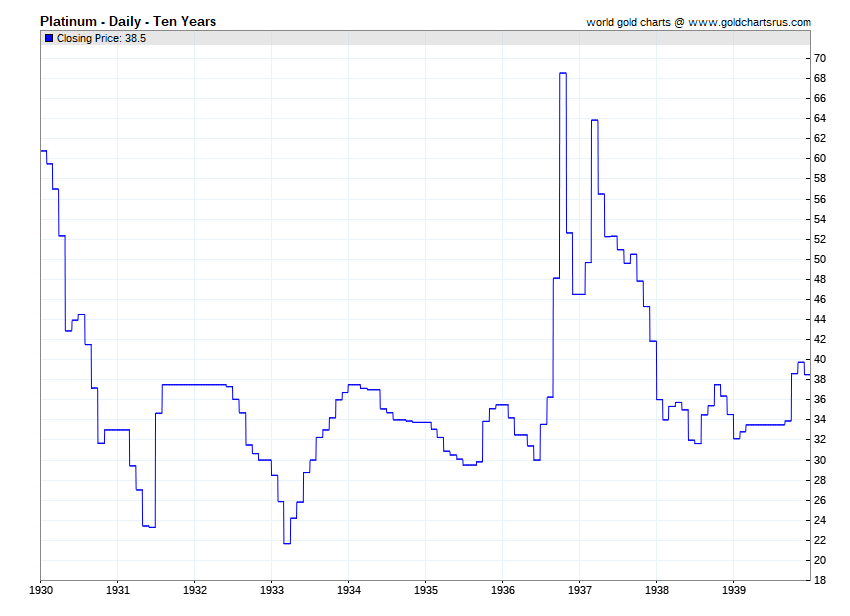The image size is (850, 616).
Task: Click the 40 value on the y-axis
Action: 819,359
